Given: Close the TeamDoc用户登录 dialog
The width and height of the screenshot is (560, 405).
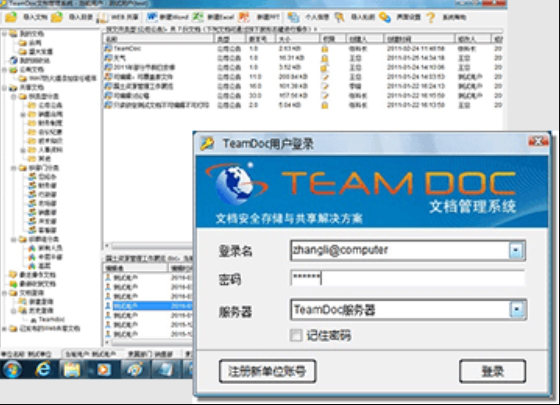Looking at the screenshot, I should (538, 141).
